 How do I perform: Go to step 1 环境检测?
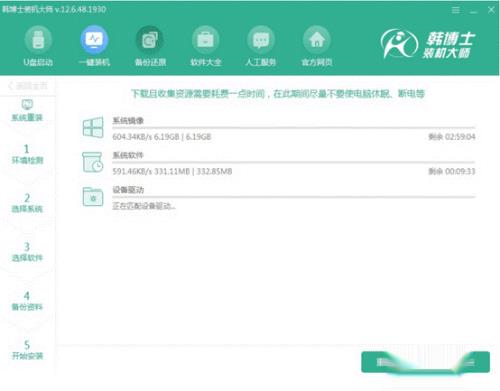(x=27, y=154)
